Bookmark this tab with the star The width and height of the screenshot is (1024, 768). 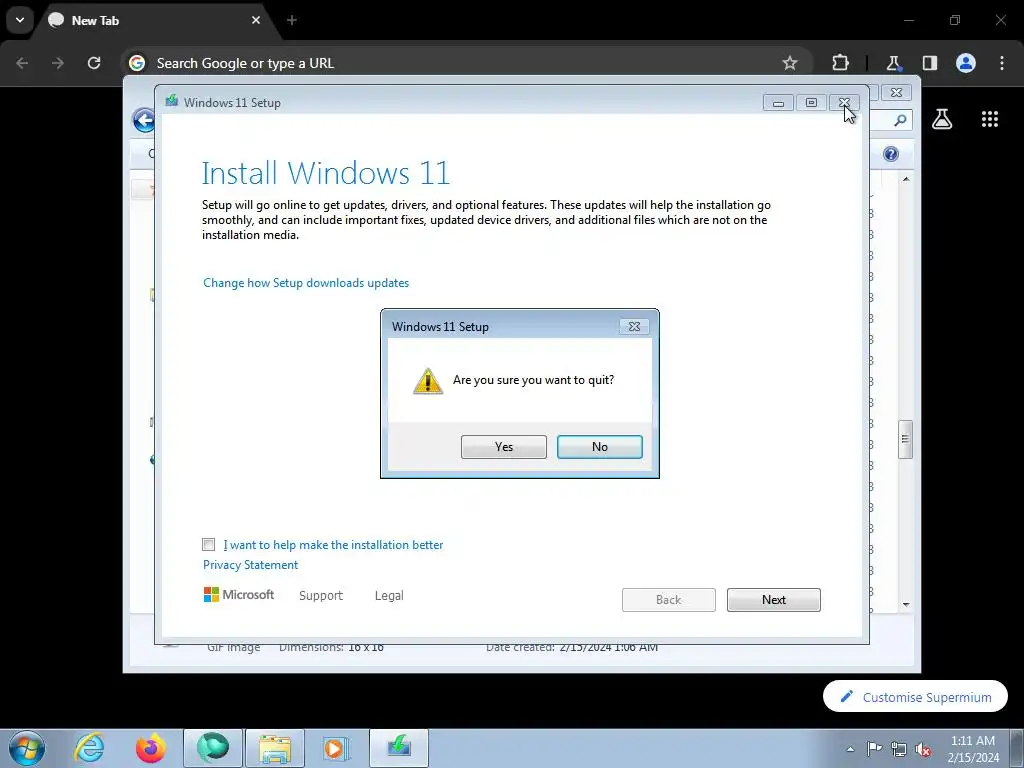pyautogui.click(x=790, y=63)
